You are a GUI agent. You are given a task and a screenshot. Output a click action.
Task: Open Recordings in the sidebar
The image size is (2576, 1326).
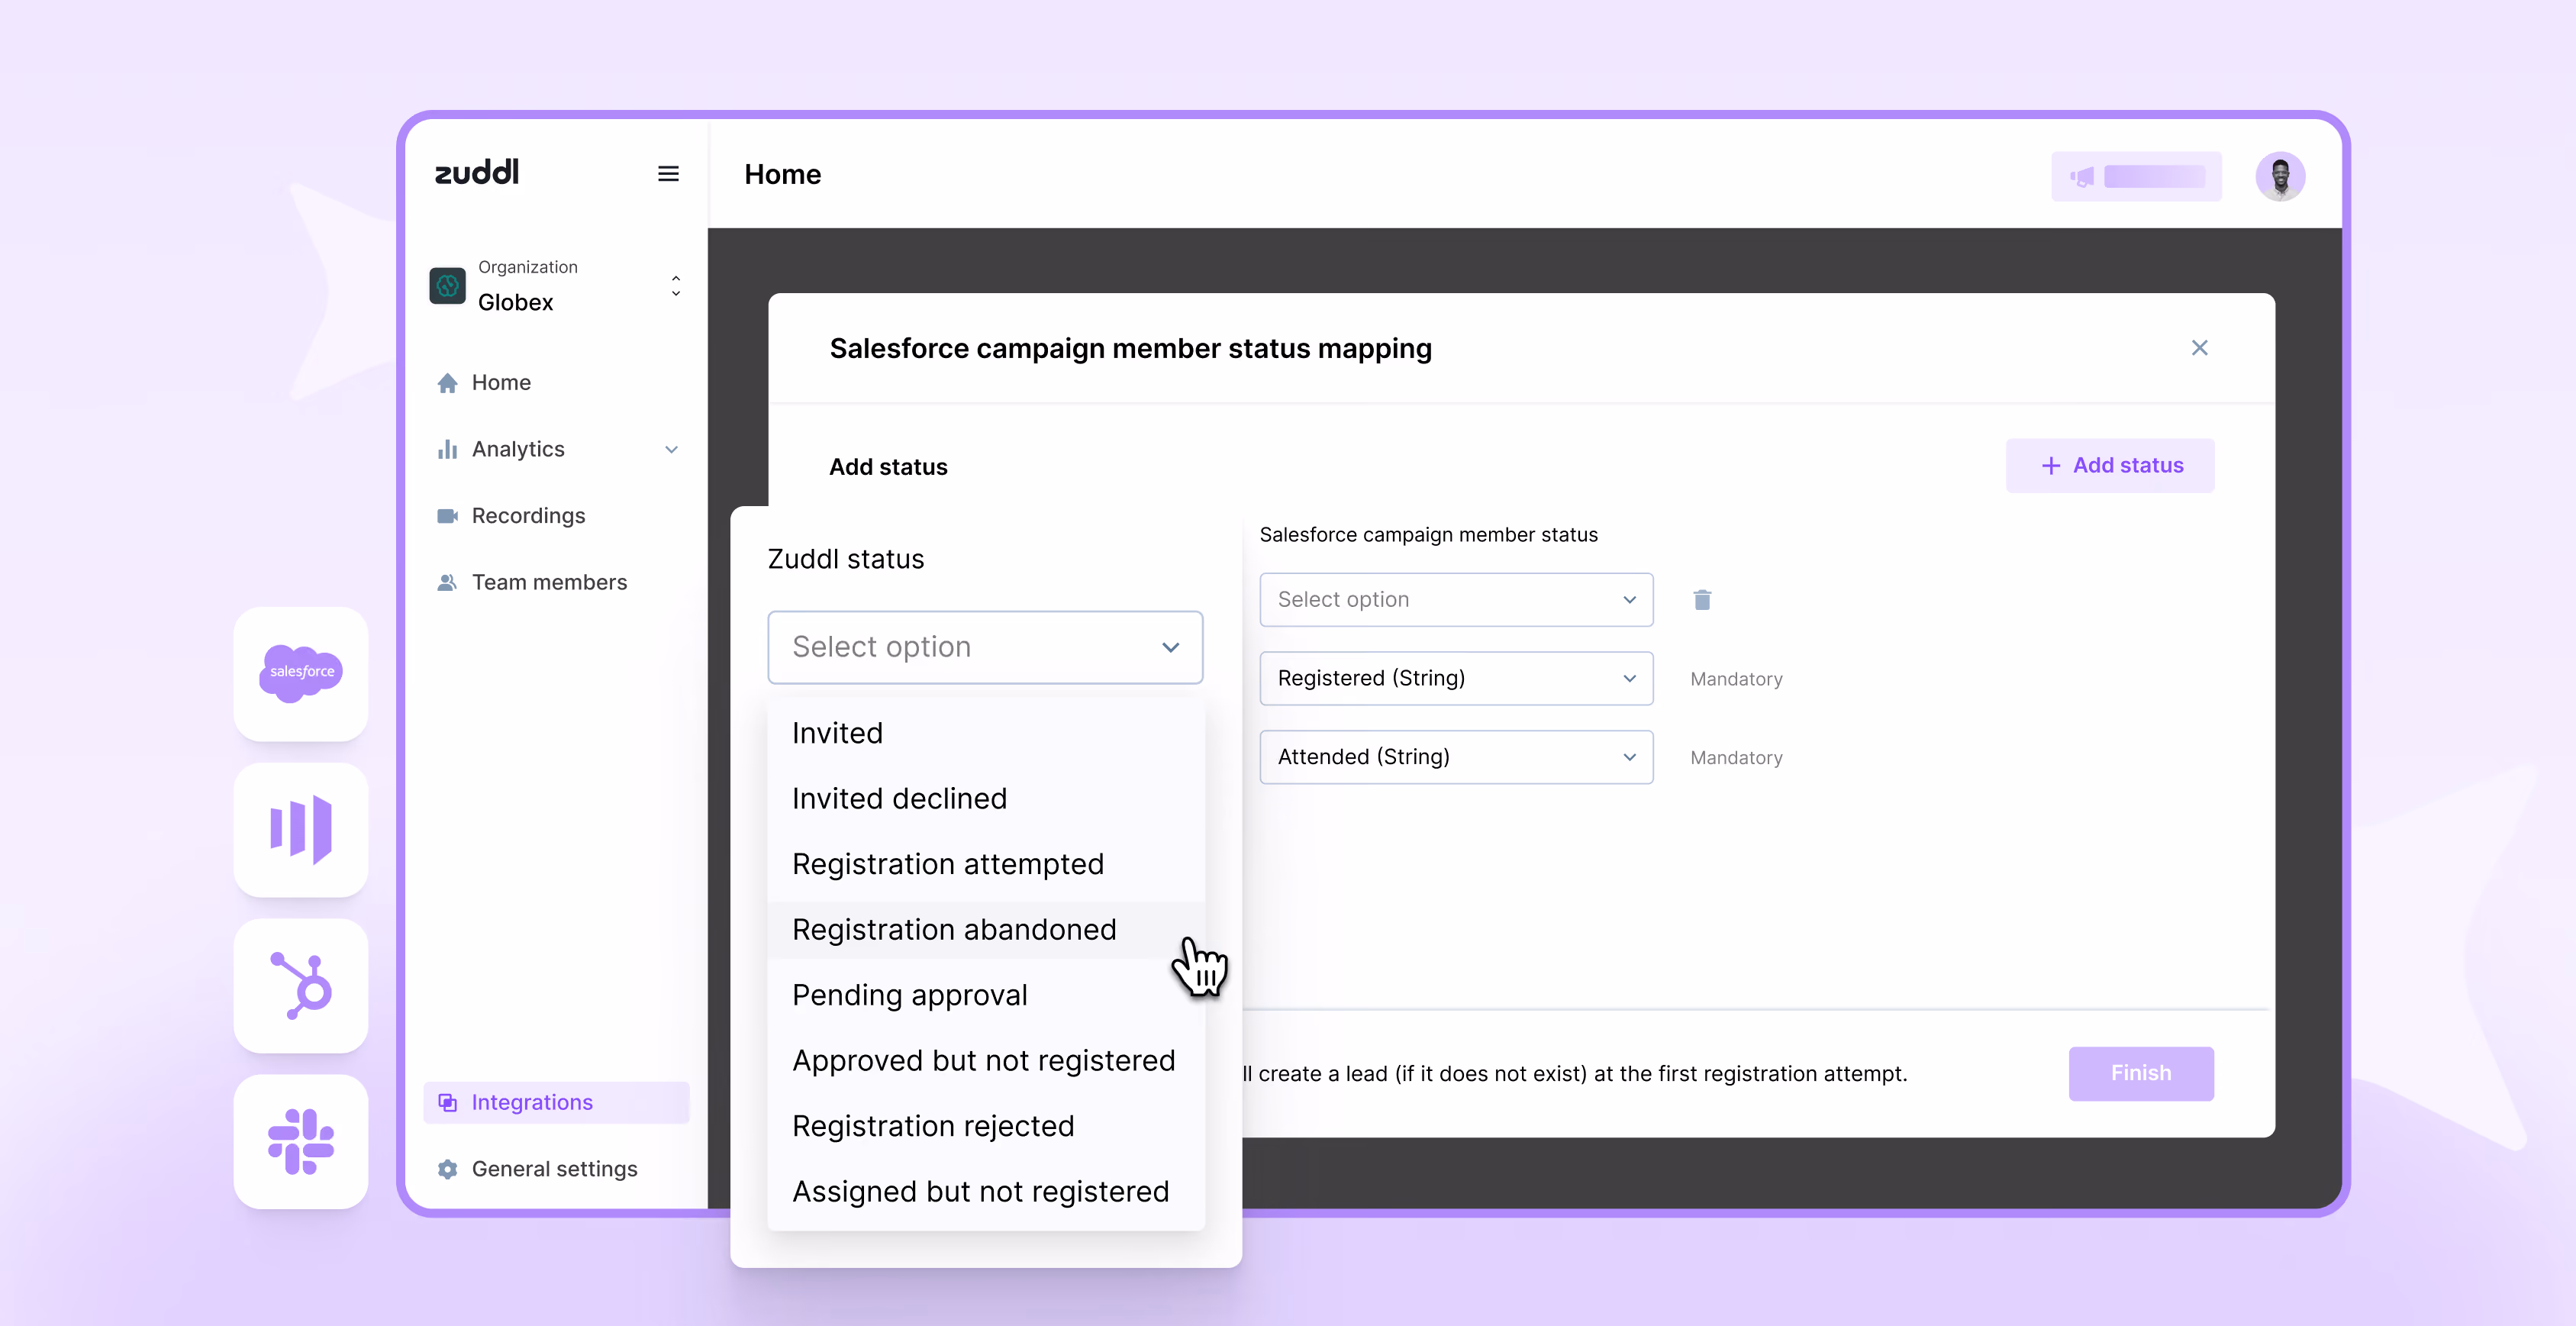click(x=556, y=516)
